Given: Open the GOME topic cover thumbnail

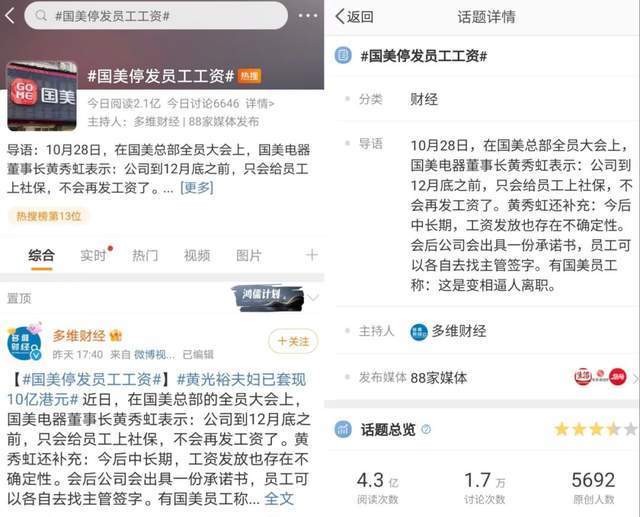Looking at the screenshot, I should click(x=42, y=96).
